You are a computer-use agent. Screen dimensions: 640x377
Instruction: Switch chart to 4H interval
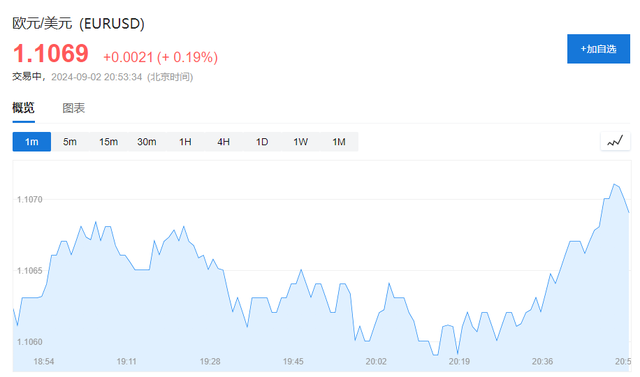[223, 142]
